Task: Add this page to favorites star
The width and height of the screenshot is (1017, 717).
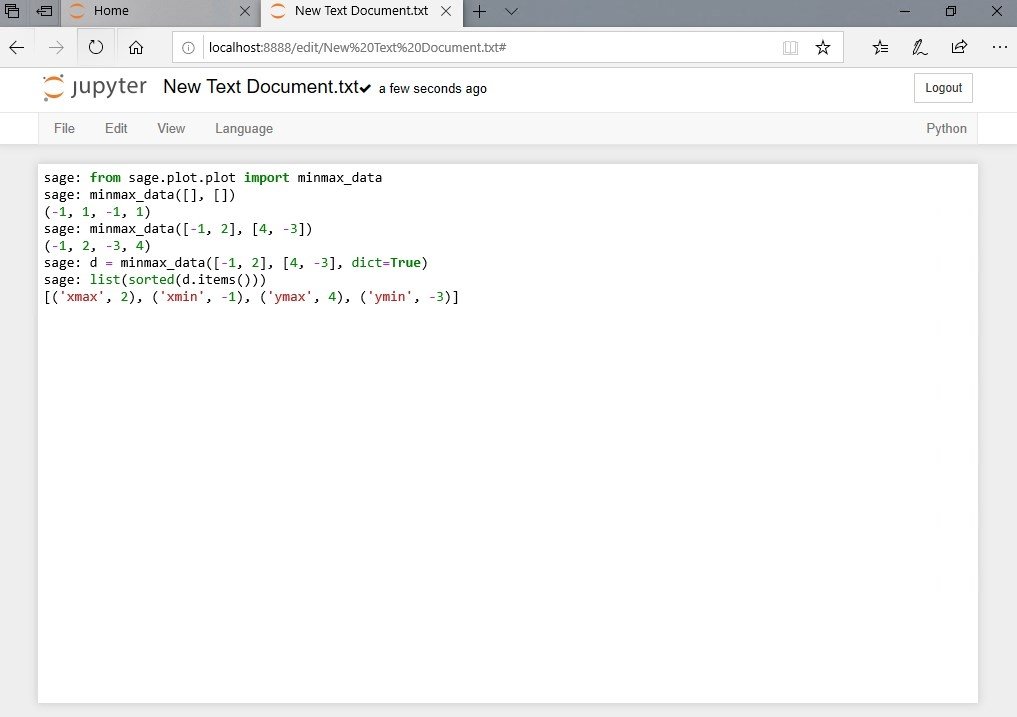Action: tap(822, 47)
